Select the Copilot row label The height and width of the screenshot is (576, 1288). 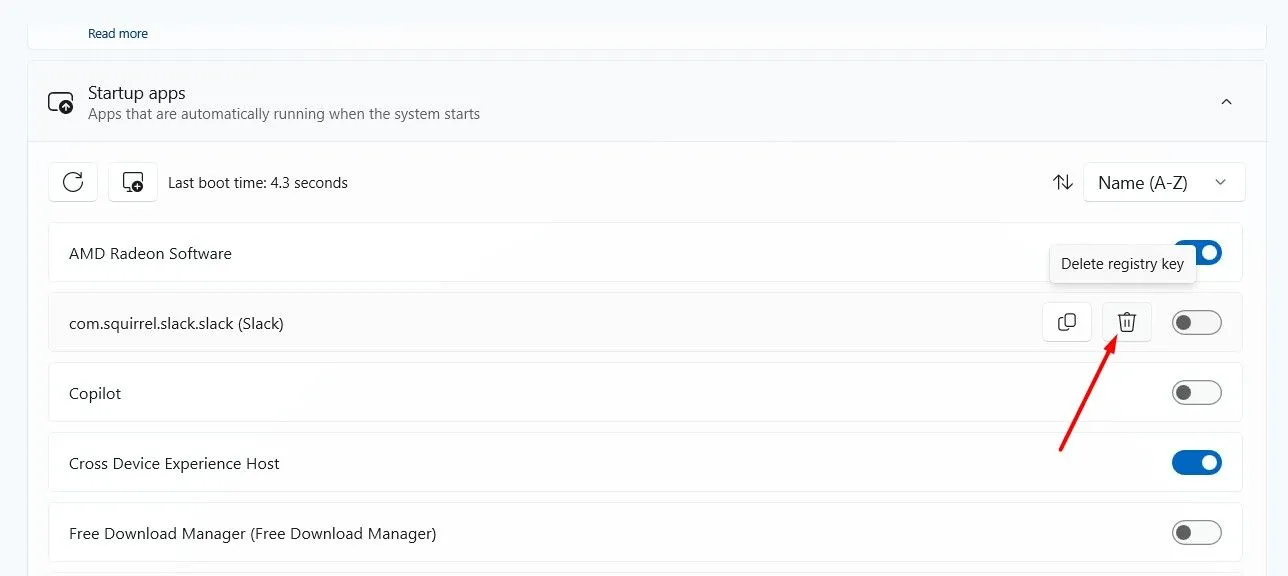tap(95, 393)
